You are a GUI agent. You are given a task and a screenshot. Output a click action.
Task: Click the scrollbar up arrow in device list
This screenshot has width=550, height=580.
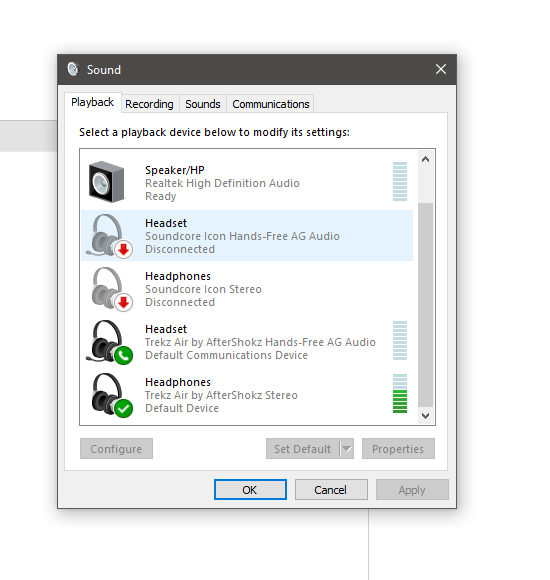(425, 159)
